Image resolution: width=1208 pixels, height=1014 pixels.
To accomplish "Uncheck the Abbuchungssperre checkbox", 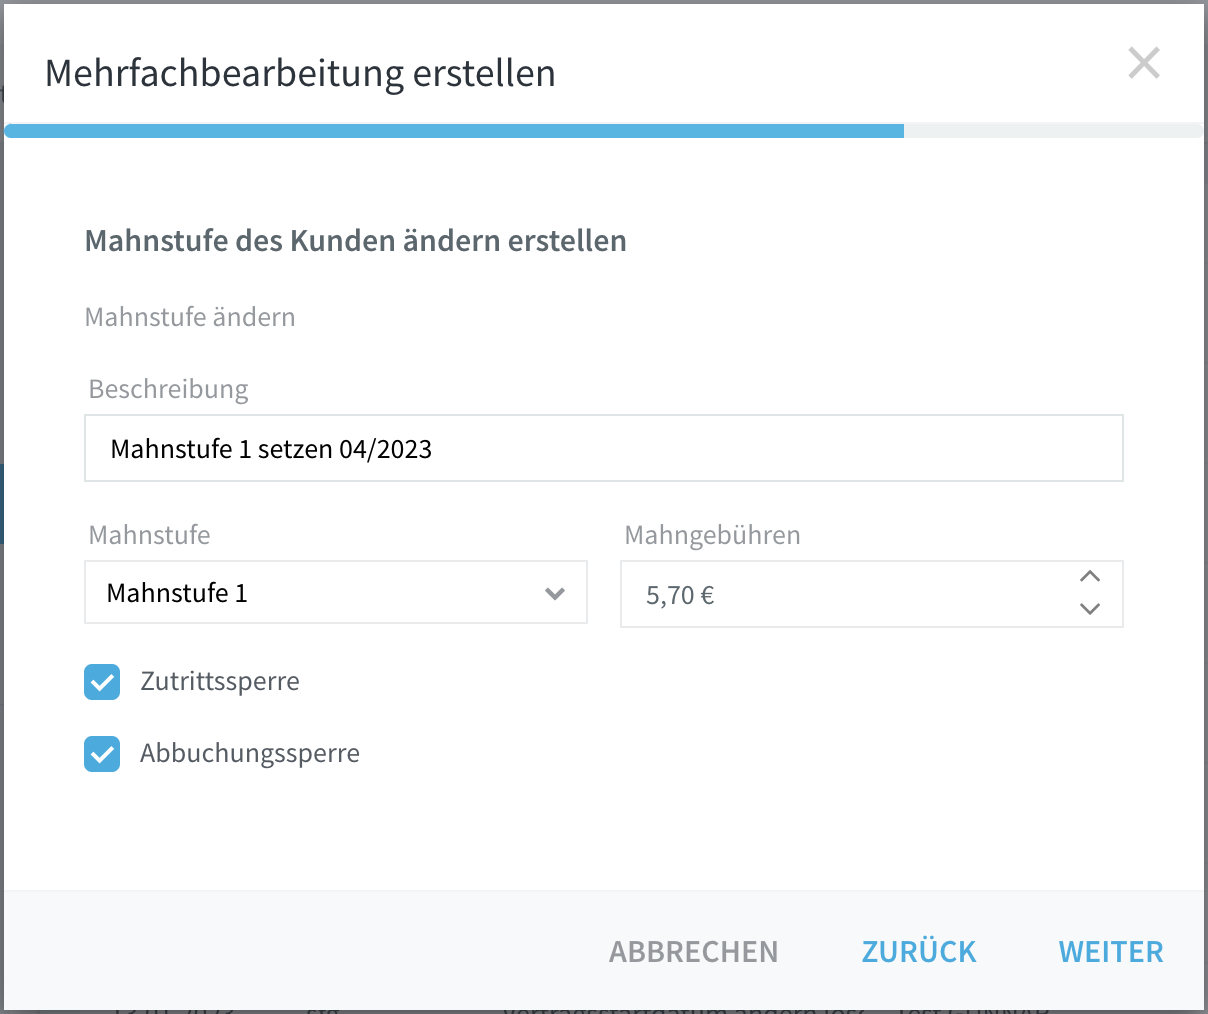I will pyautogui.click(x=102, y=754).
